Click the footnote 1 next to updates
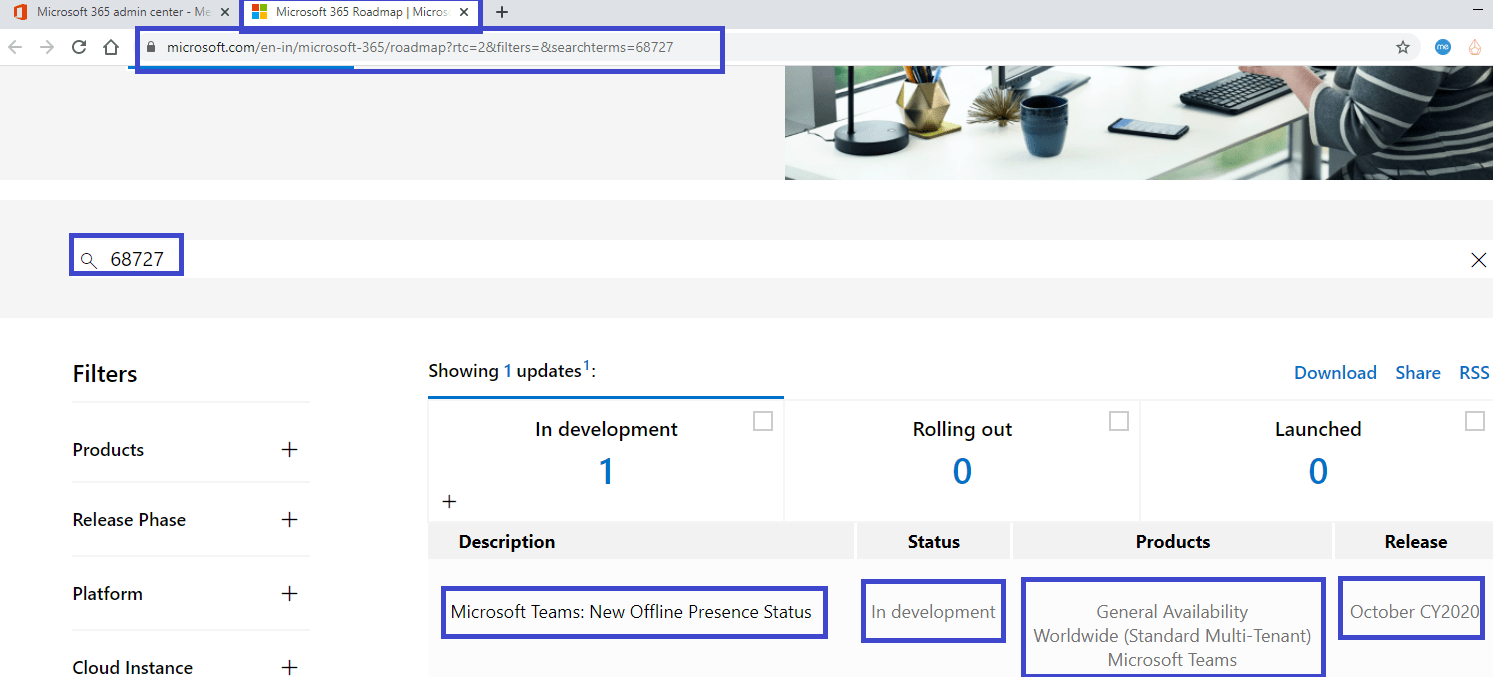The width and height of the screenshot is (1493, 677). [586, 365]
